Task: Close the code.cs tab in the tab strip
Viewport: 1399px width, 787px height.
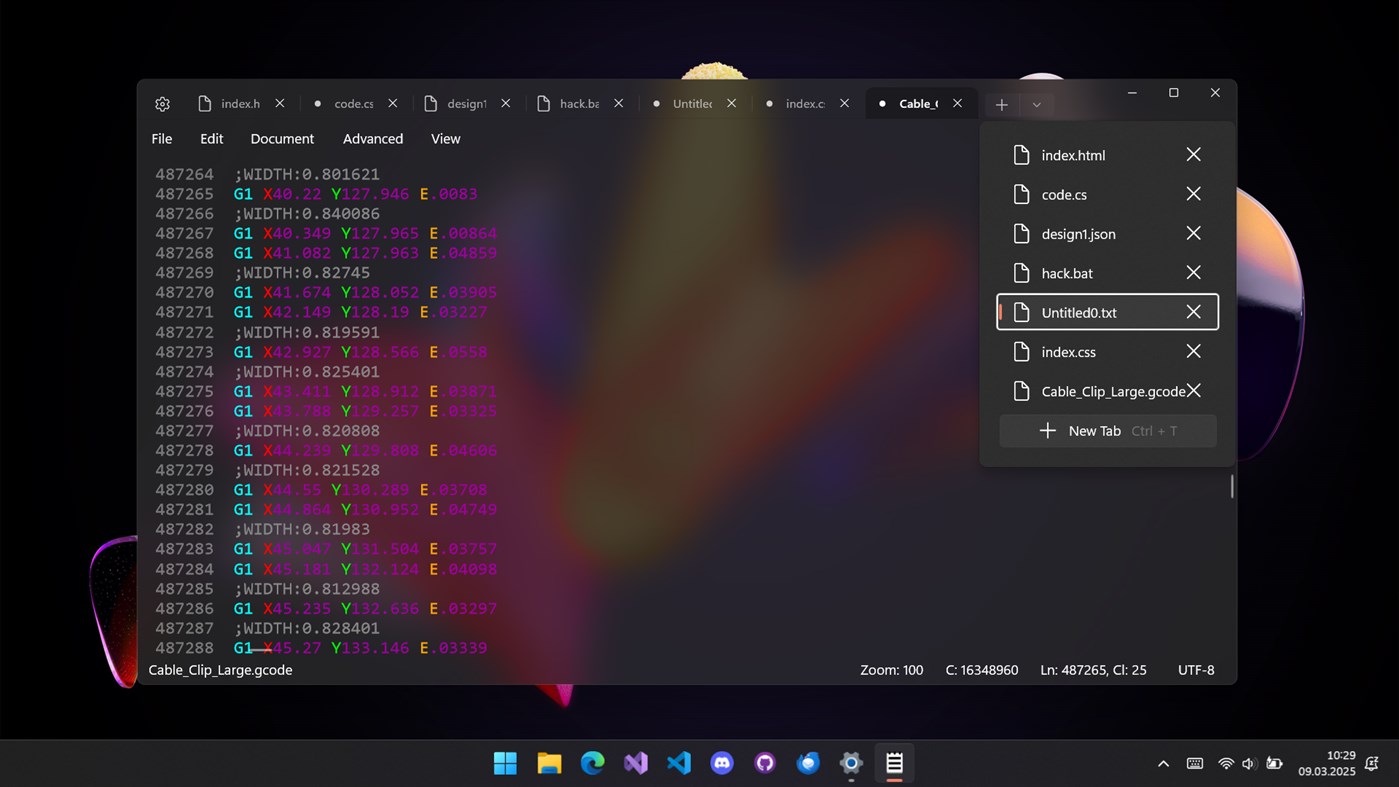Action: (393, 104)
